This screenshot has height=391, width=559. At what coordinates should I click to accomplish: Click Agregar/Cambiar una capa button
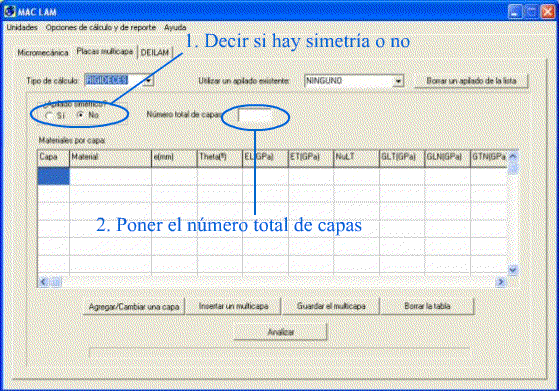[134, 307]
